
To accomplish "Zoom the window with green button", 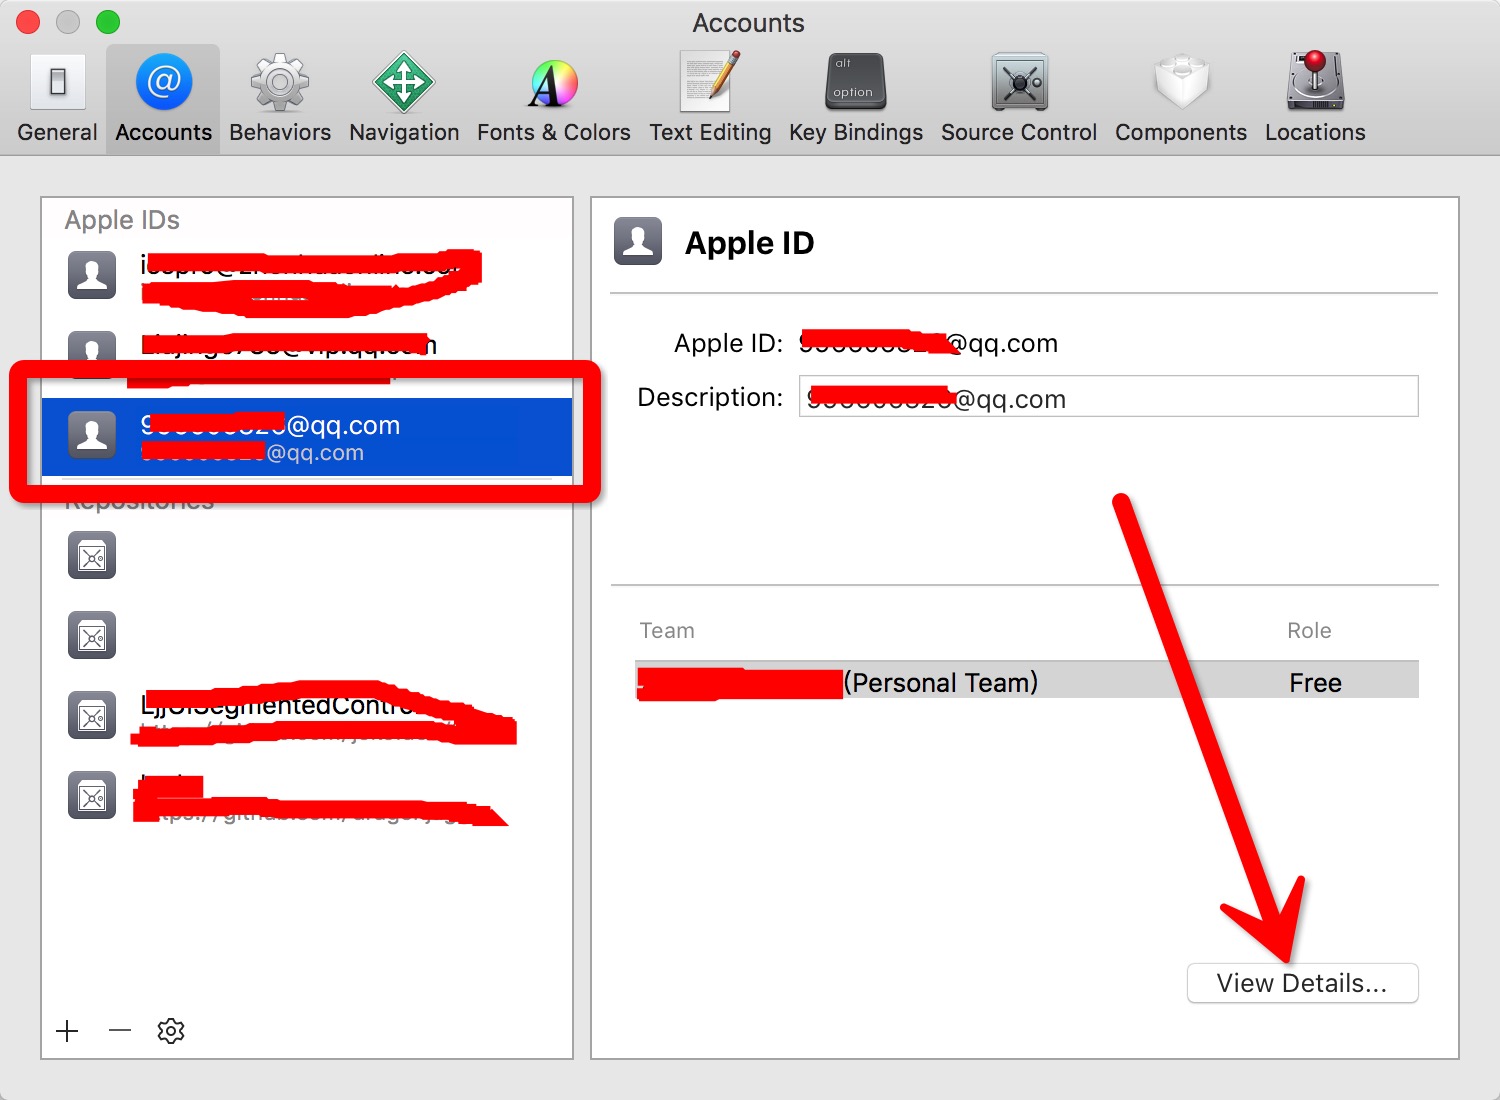I will click(x=108, y=21).
